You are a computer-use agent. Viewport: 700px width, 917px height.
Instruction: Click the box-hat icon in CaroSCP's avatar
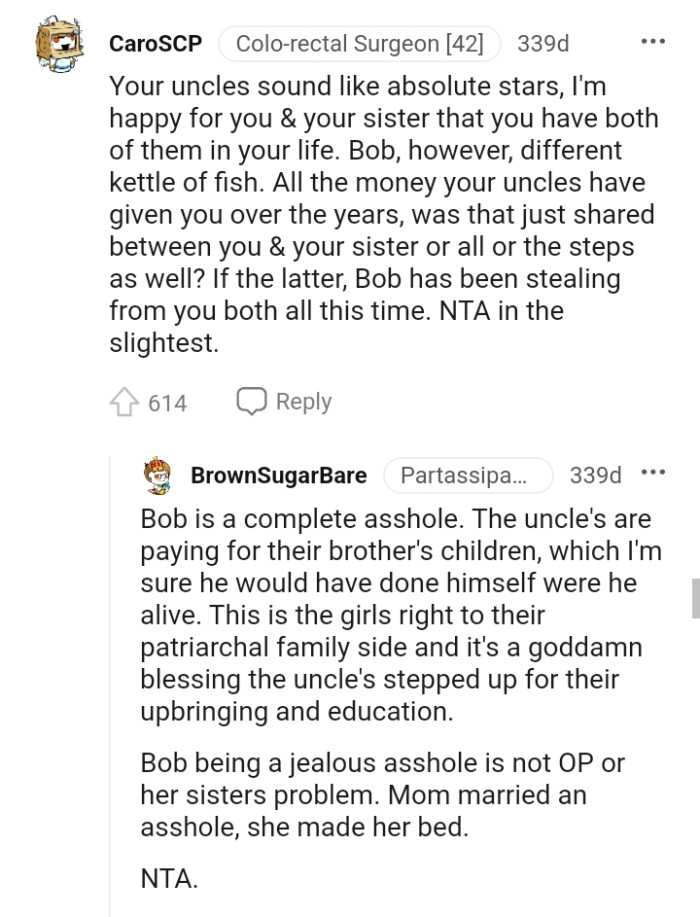pos(60,36)
